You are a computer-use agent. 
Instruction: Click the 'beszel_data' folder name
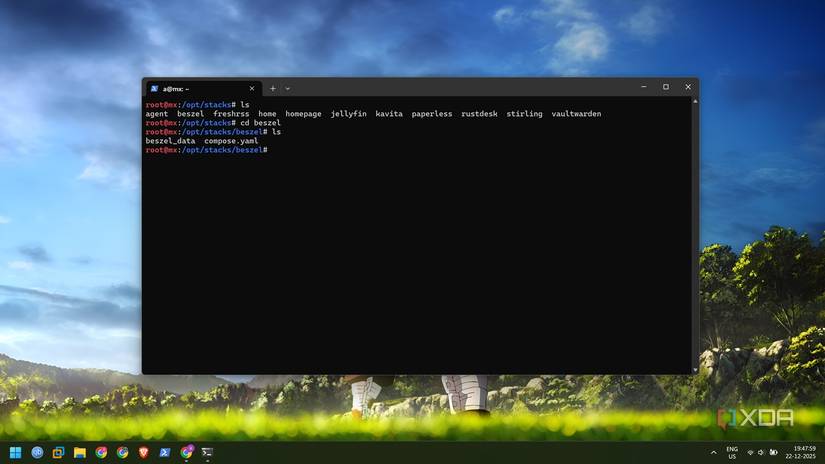[x=170, y=141]
